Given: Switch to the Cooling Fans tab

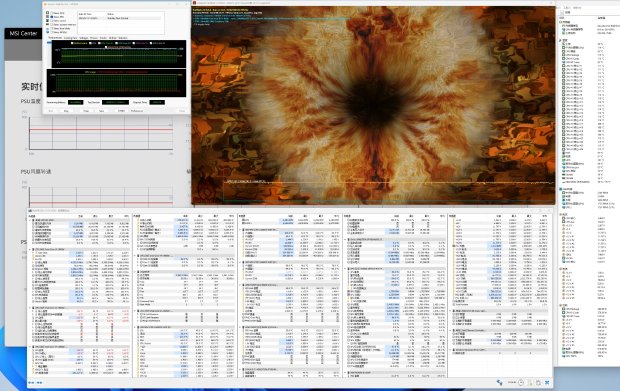Looking at the screenshot, I should pyautogui.click(x=70, y=38).
